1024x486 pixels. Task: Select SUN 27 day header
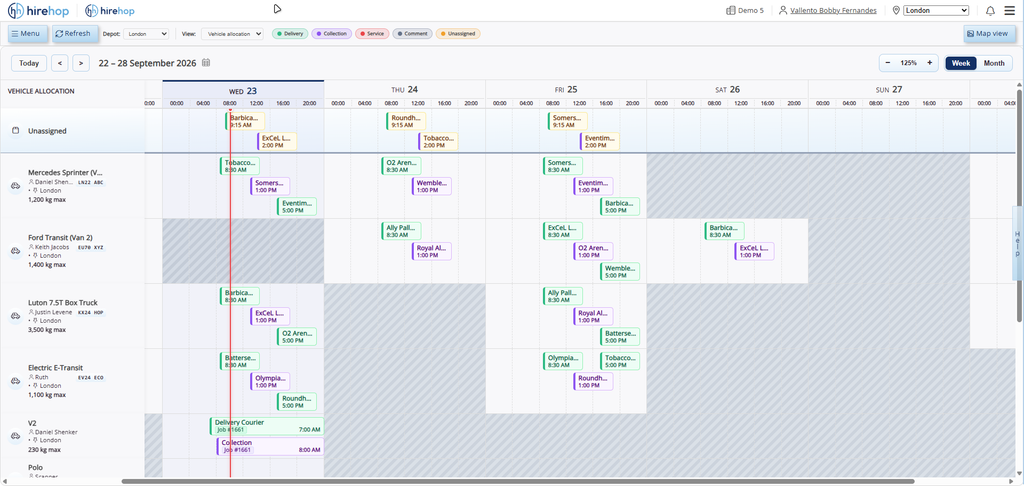[889, 90]
